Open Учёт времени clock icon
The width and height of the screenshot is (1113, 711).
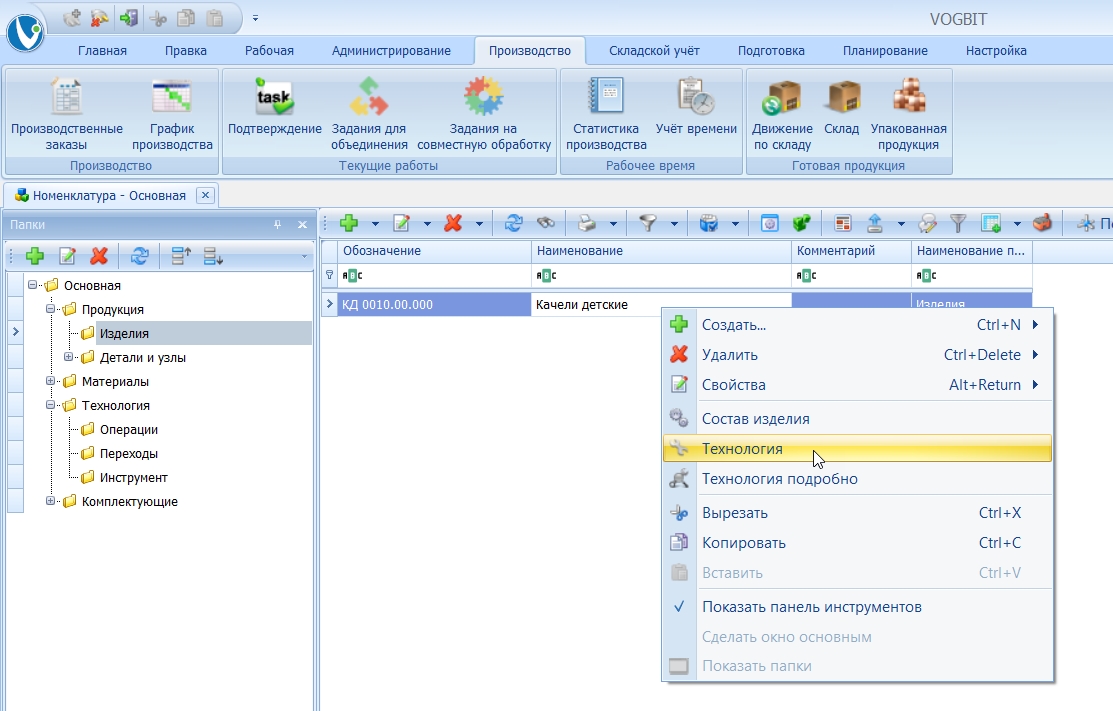pyautogui.click(x=696, y=107)
